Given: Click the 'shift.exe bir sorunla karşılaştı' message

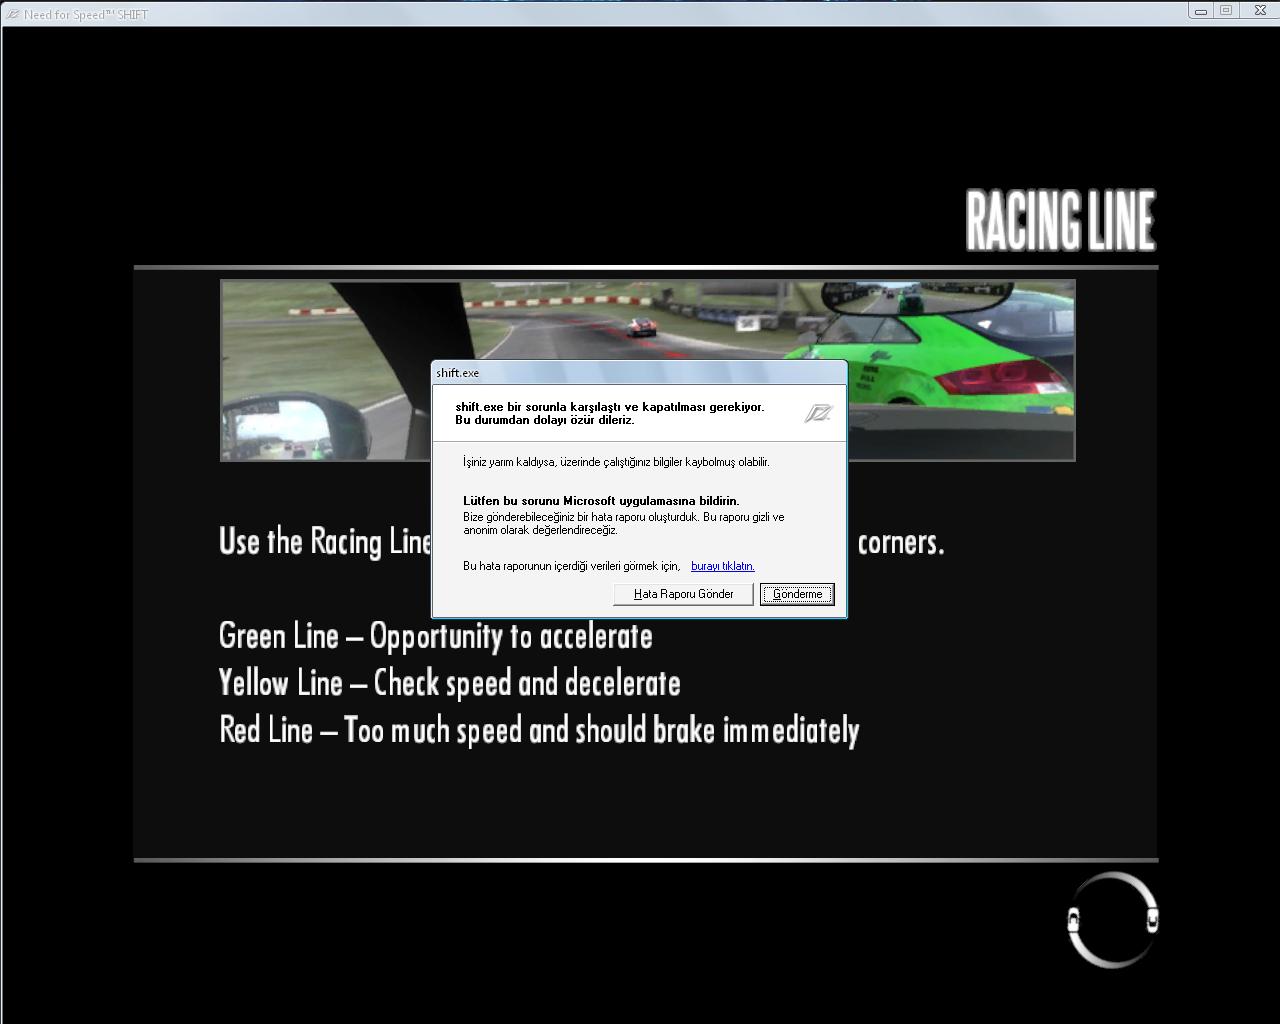Looking at the screenshot, I should [609, 413].
